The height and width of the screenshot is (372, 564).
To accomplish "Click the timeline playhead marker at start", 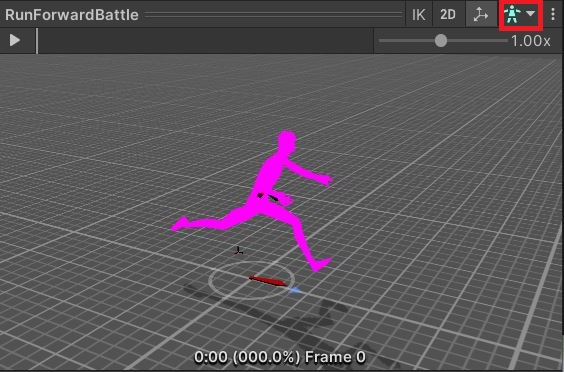I will pyautogui.click(x=37, y=41).
